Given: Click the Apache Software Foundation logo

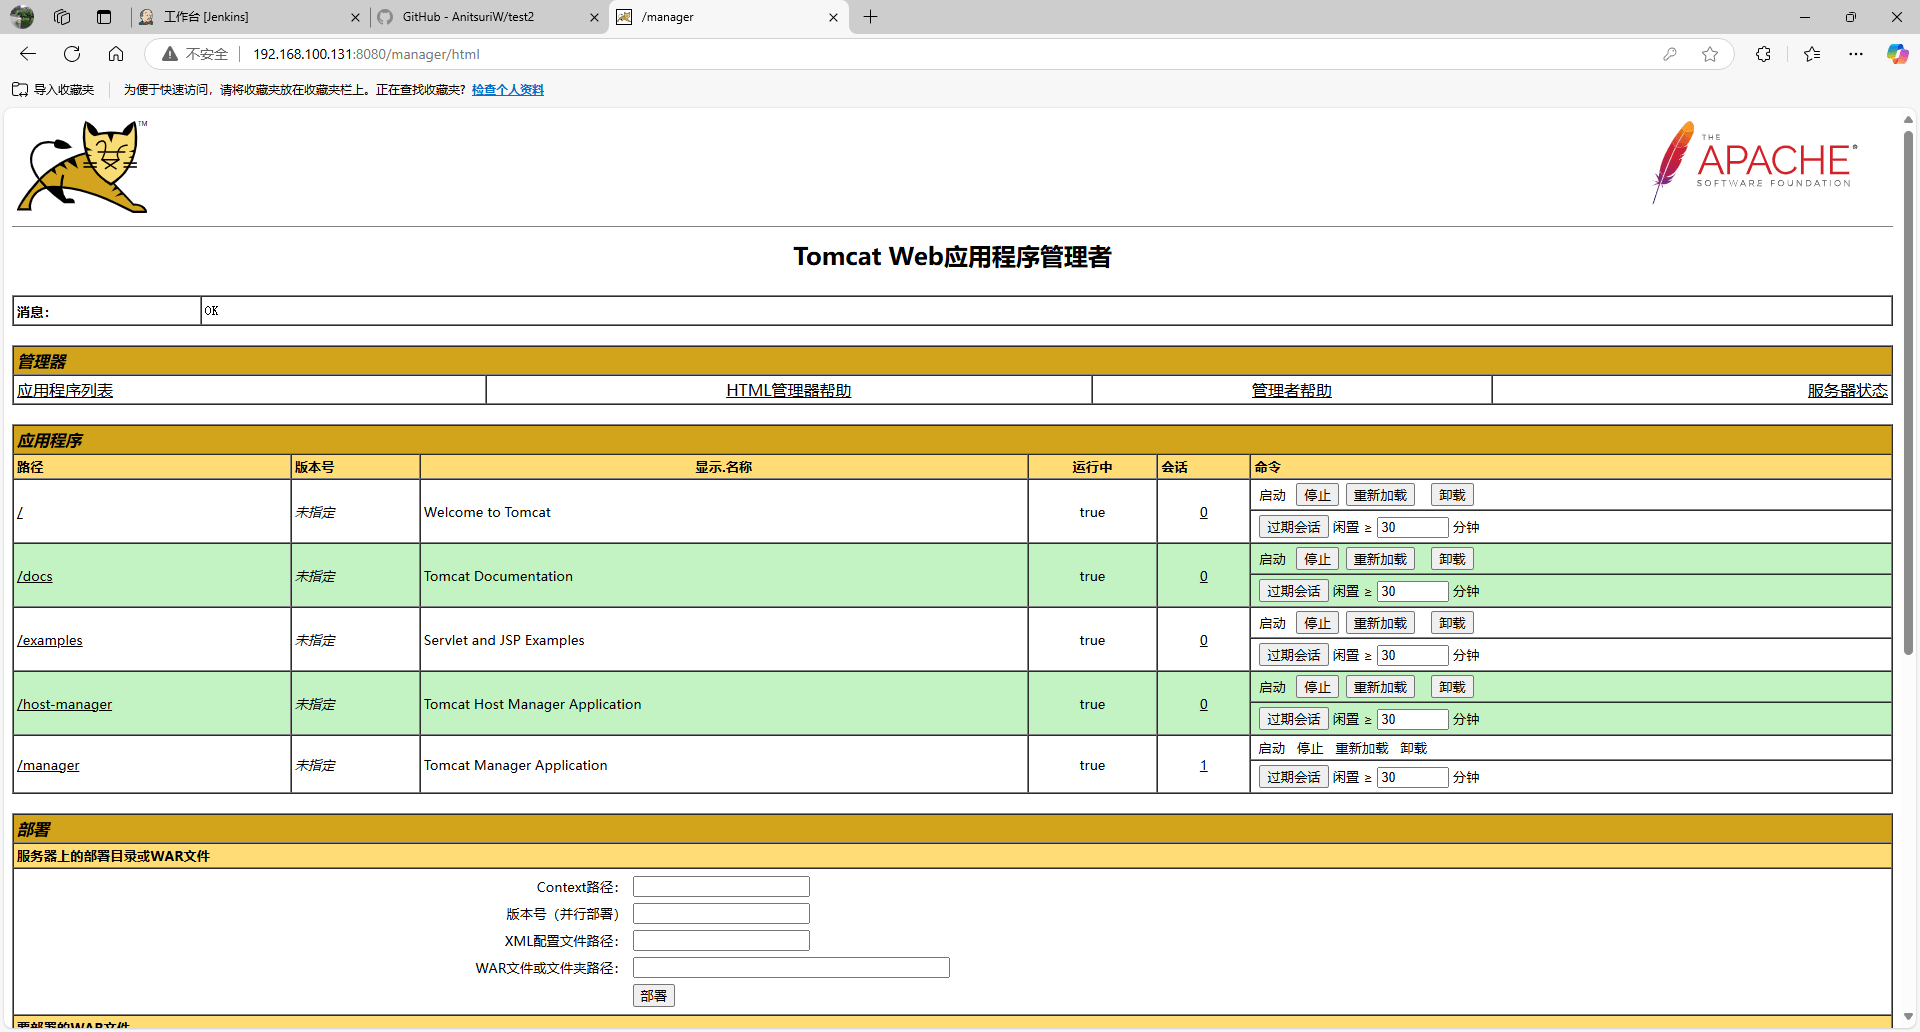Looking at the screenshot, I should coord(1755,162).
